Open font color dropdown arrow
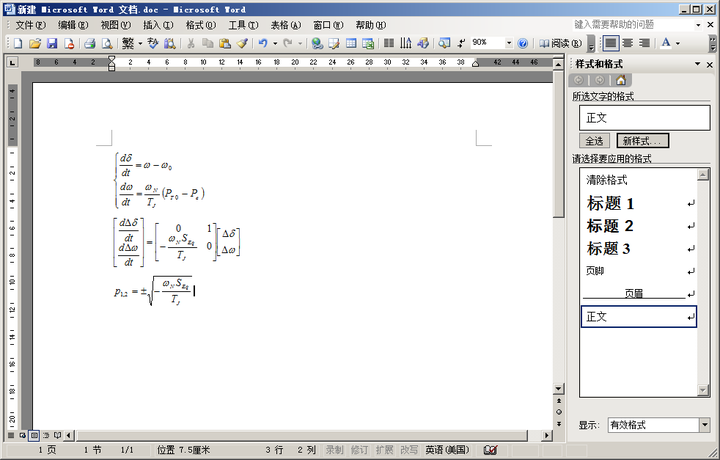The image size is (720, 460). pos(677,44)
